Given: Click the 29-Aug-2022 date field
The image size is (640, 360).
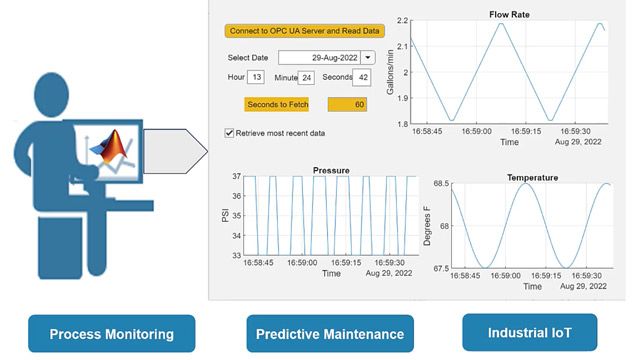Looking at the screenshot, I should tap(320, 58).
